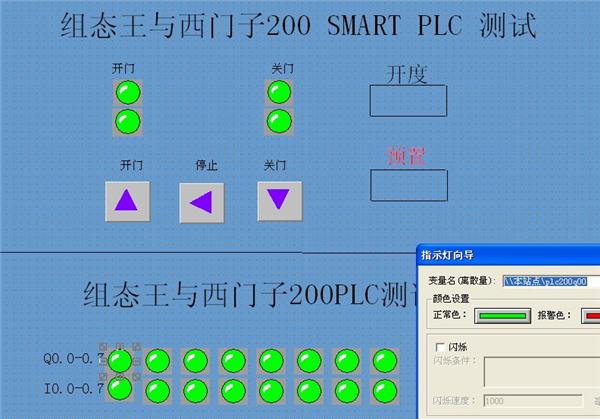
Task: Select second lamp in I0.0-0.7 row
Action: (158, 391)
